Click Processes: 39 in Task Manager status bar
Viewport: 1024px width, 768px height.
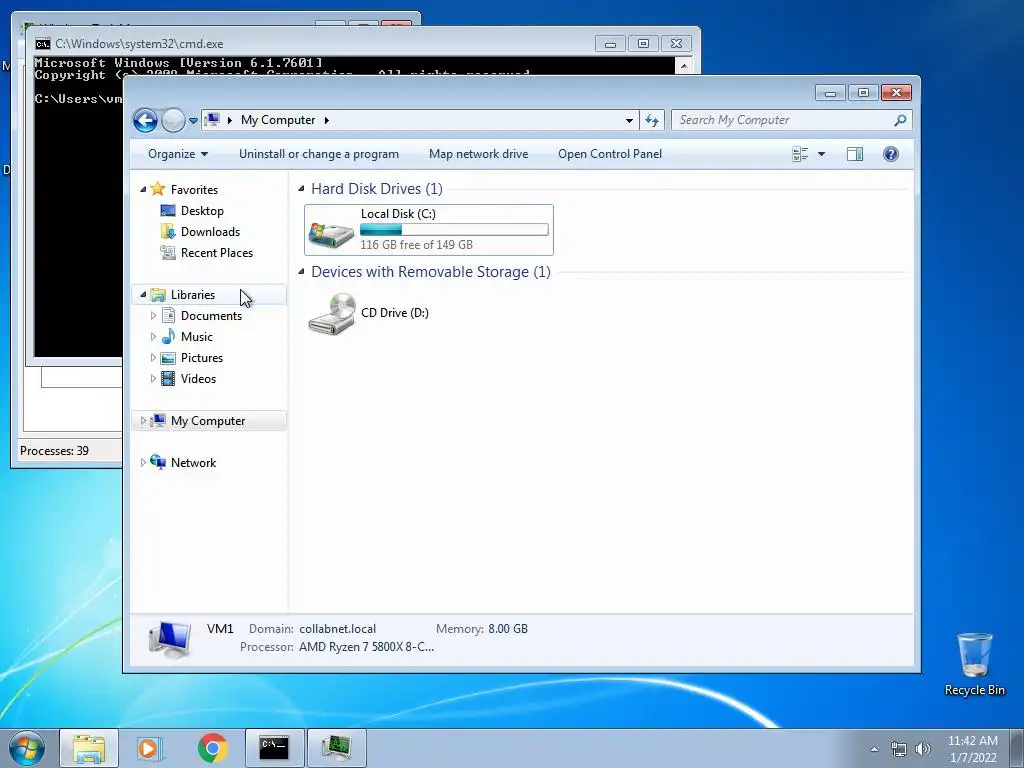54,451
